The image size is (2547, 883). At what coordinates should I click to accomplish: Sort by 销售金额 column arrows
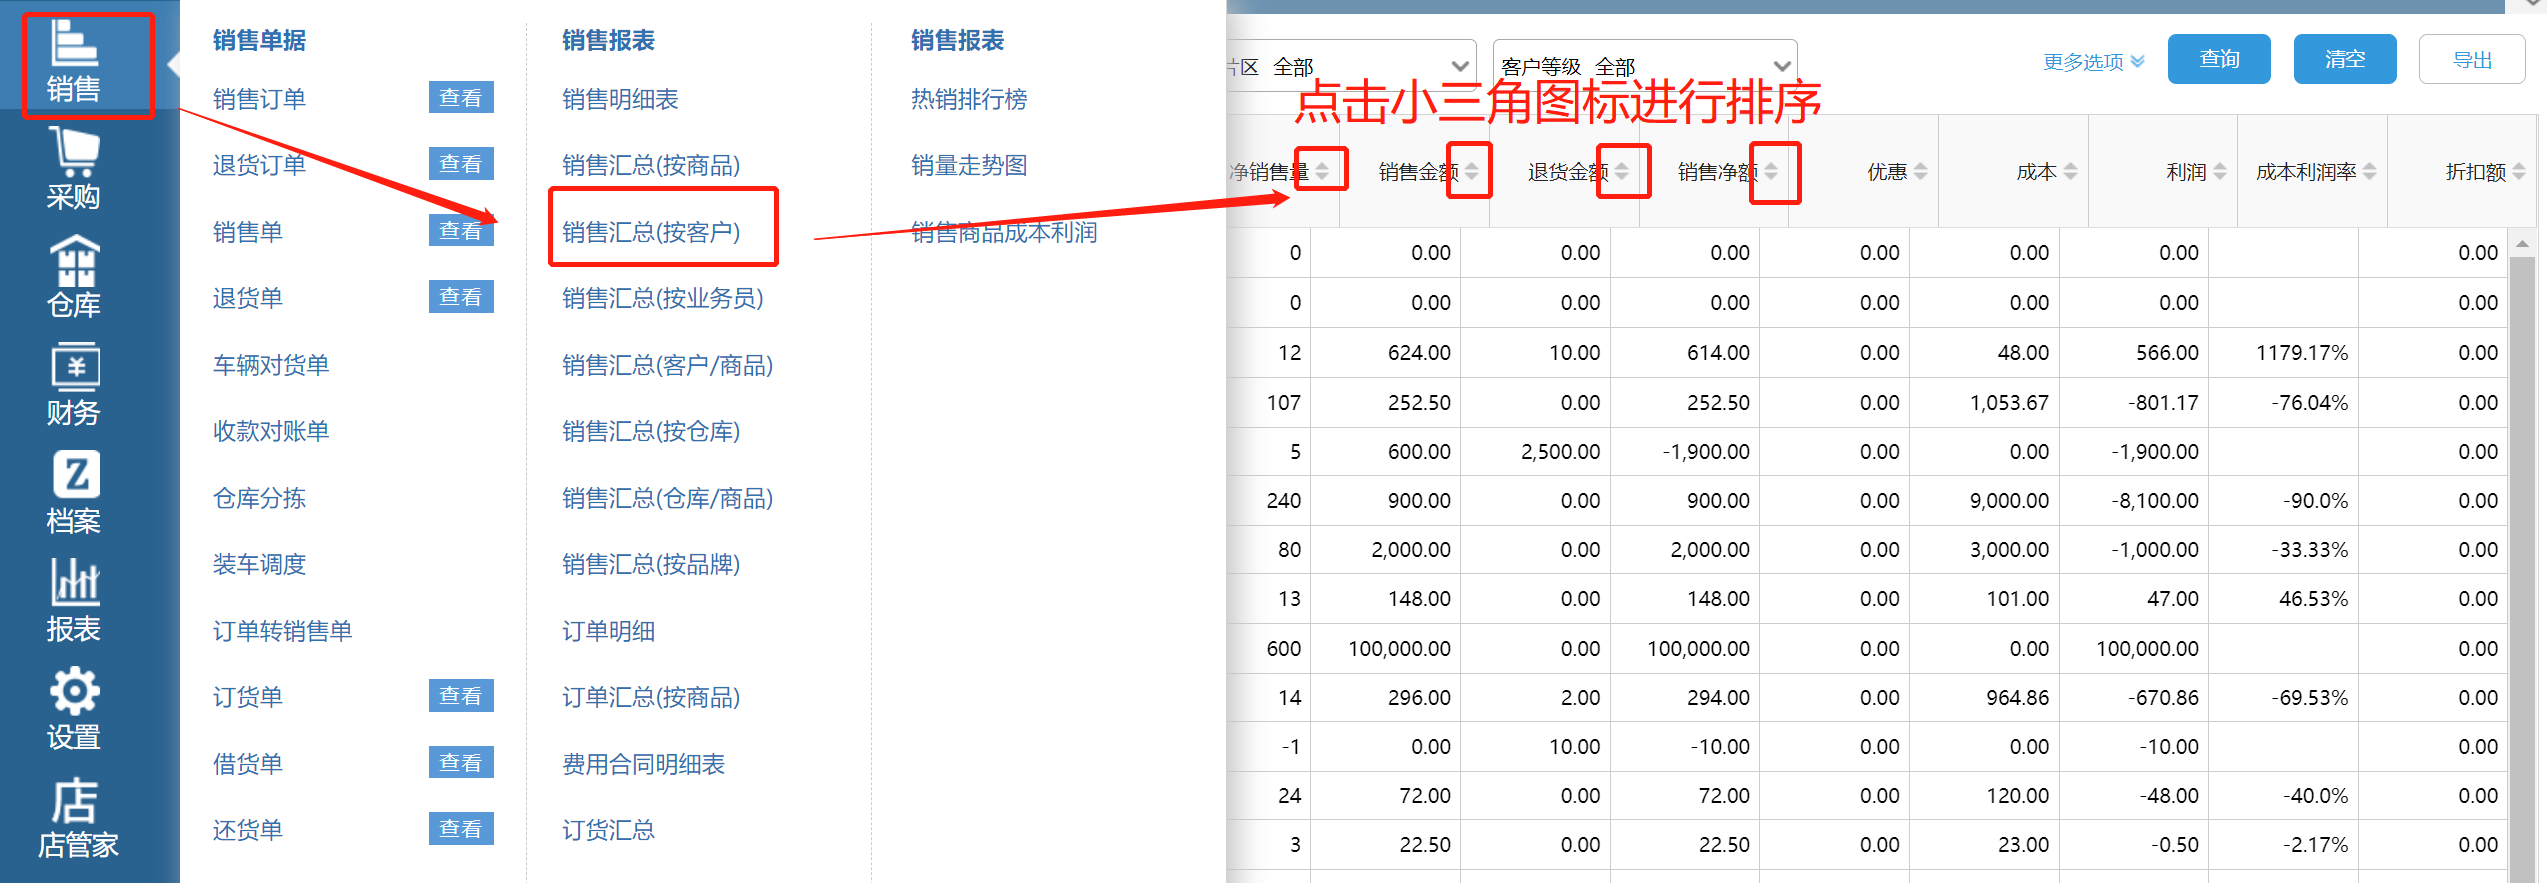click(1472, 172)
